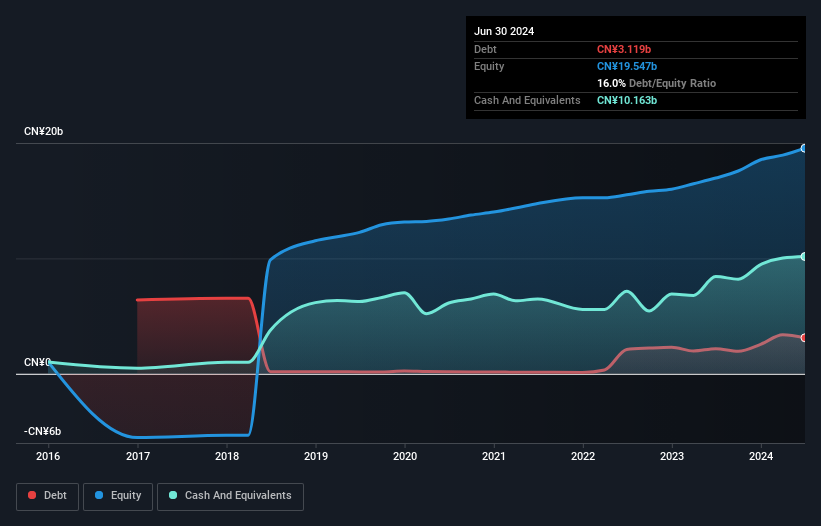Click the 2023 axis label
This screenshot has height=526, width=821.
click(672, 456)
